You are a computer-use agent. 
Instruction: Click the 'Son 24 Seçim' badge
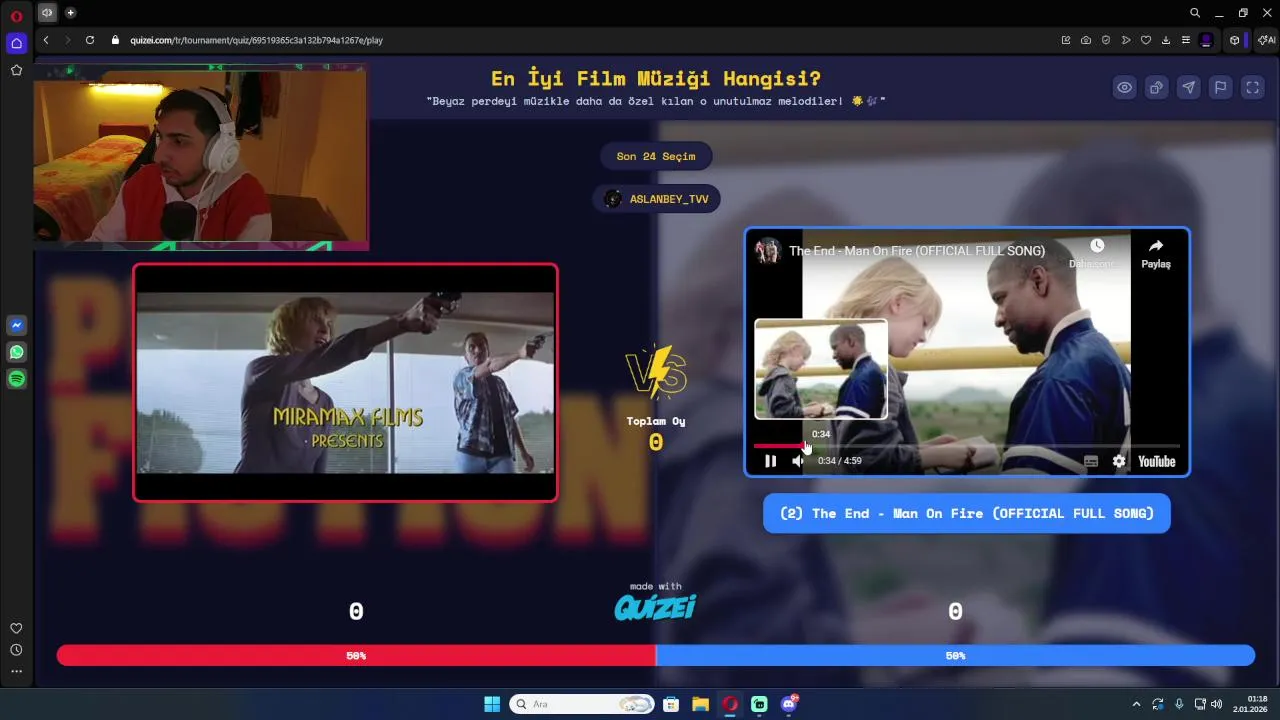[656, 156]
